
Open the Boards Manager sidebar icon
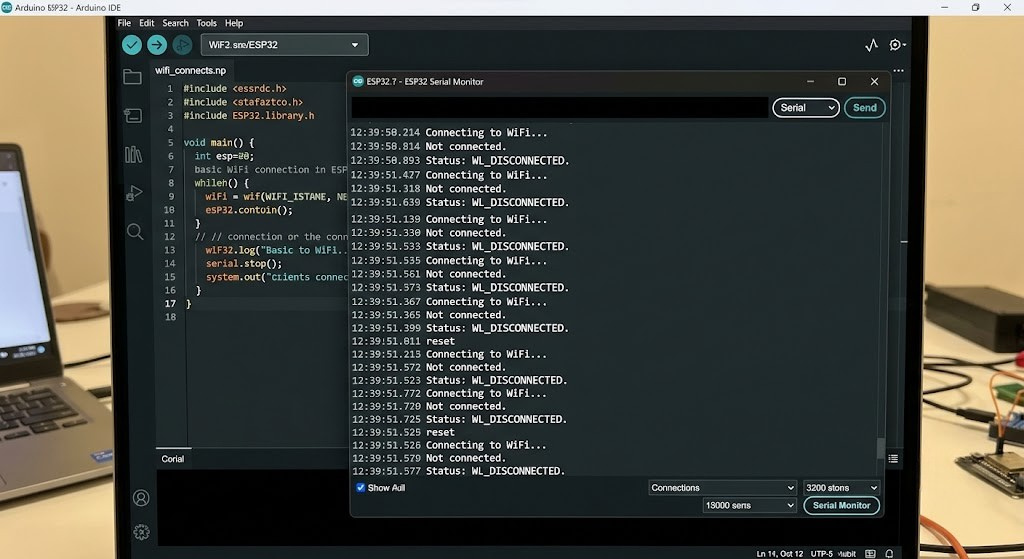(133, 116)
